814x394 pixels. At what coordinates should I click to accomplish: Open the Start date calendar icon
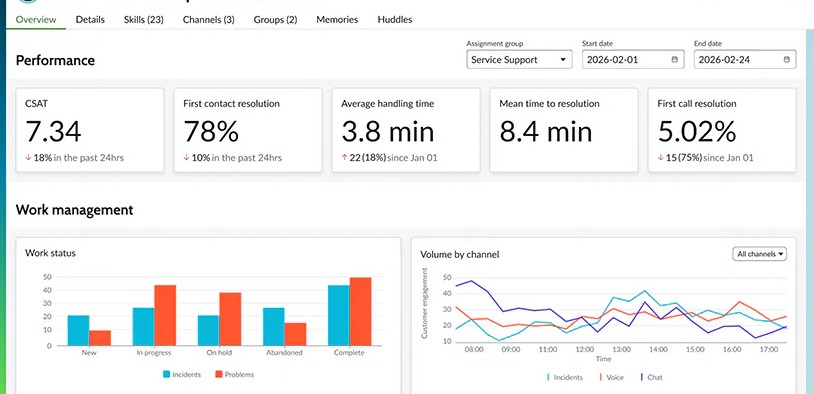[674, 60]
